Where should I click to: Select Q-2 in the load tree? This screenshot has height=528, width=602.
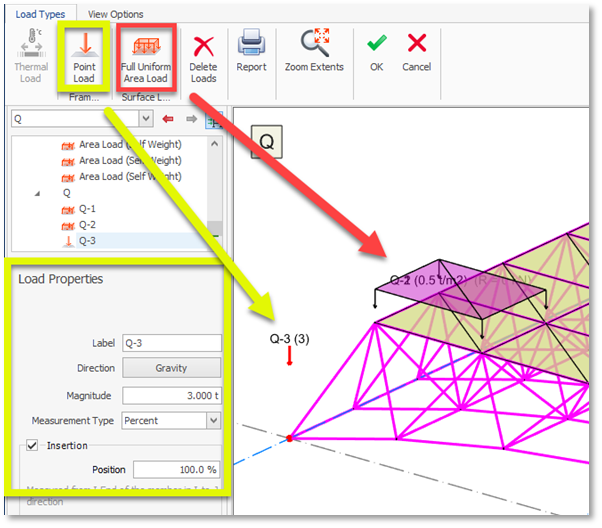point(86,225)
